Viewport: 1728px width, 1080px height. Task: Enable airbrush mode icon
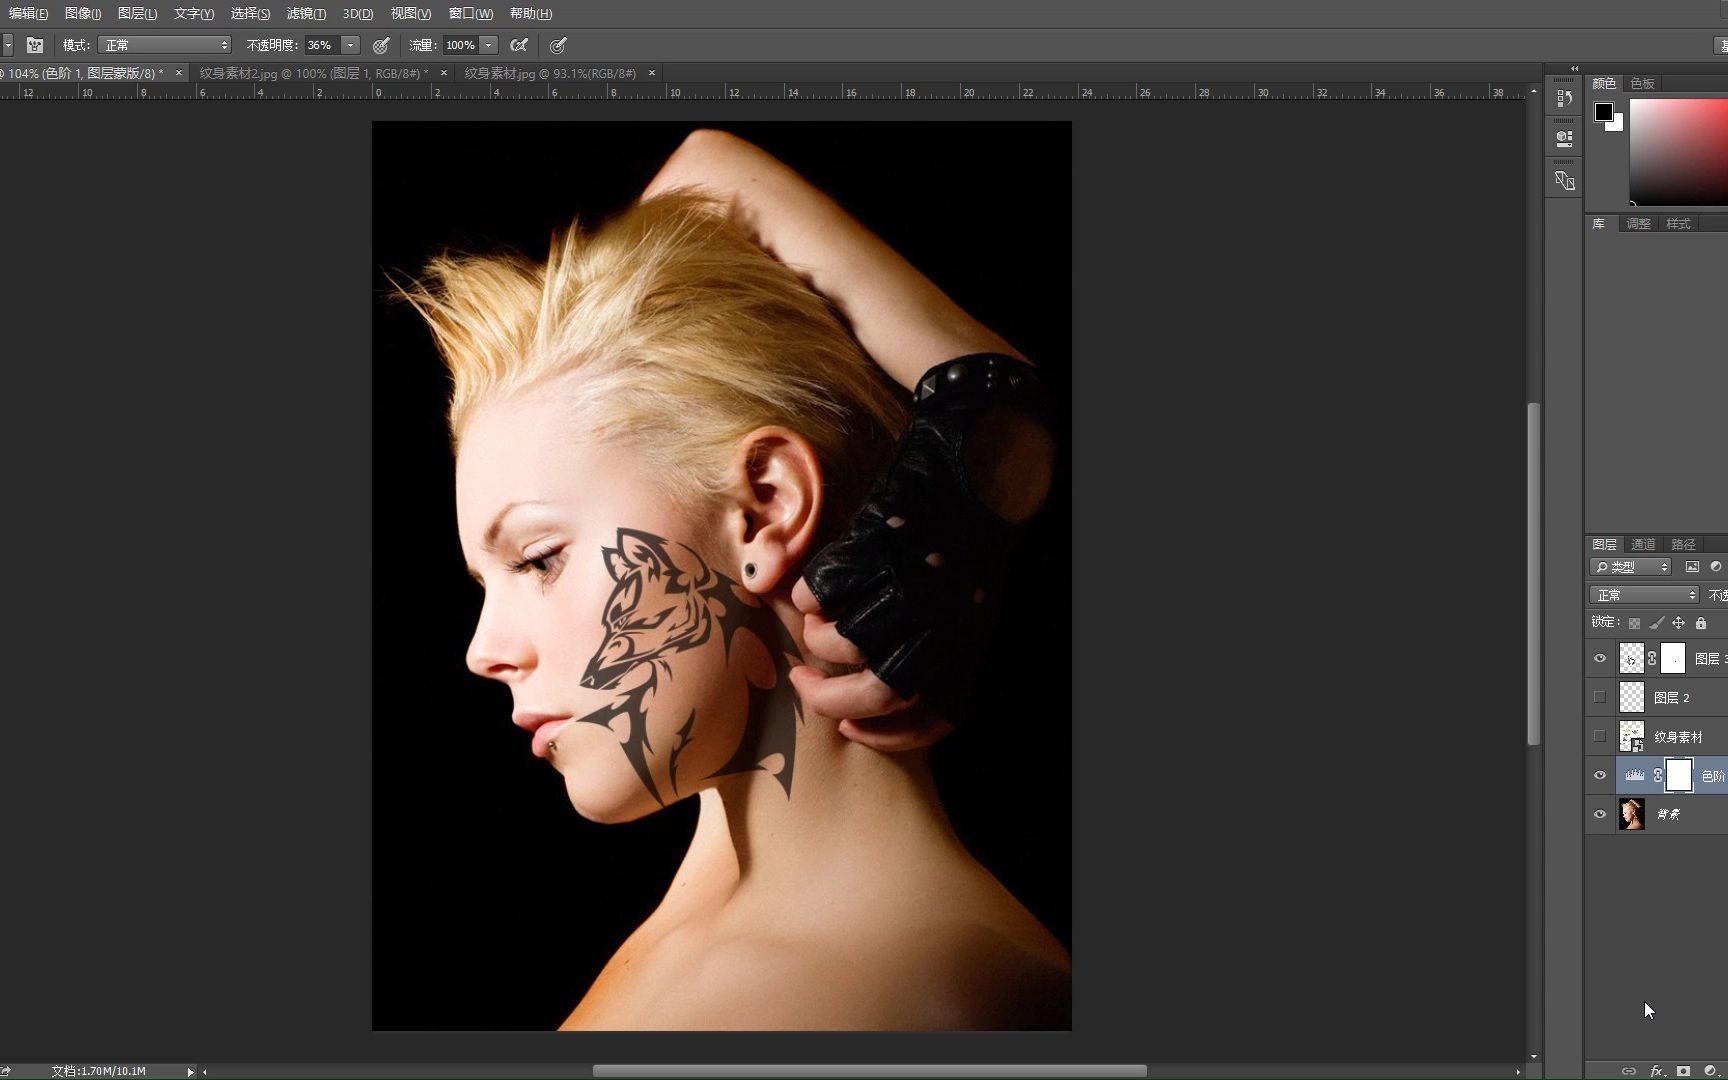pos(519,45)
